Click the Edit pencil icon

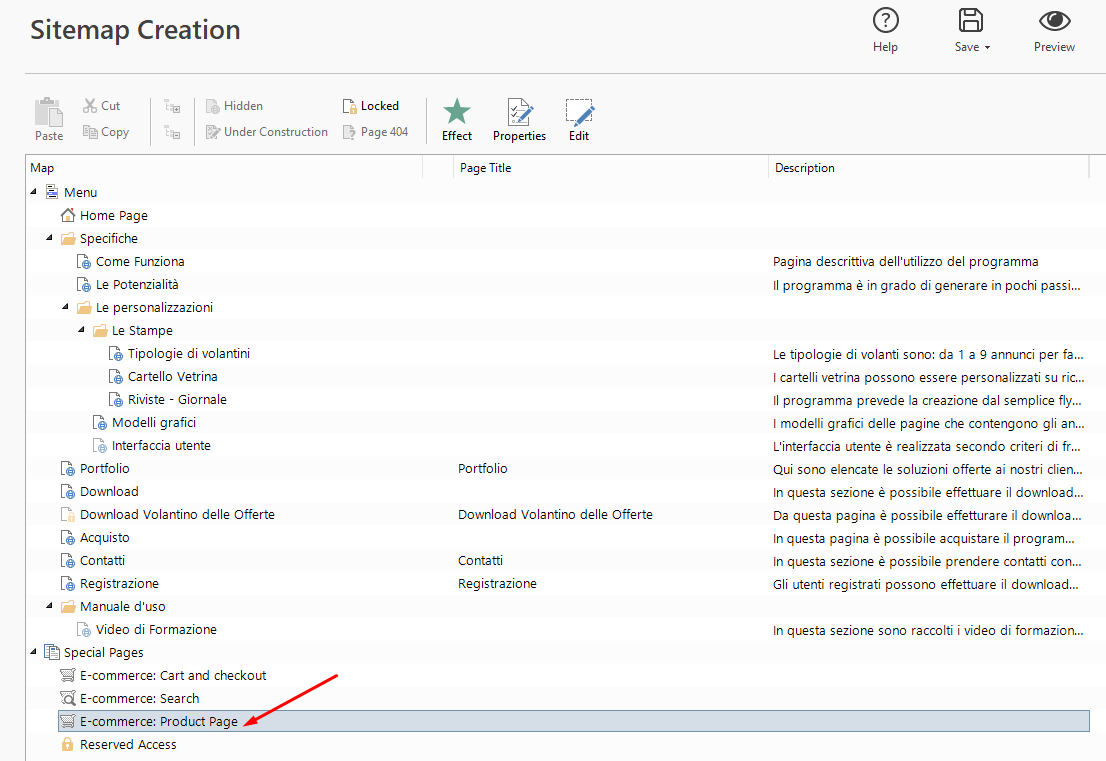click(579, 112)
